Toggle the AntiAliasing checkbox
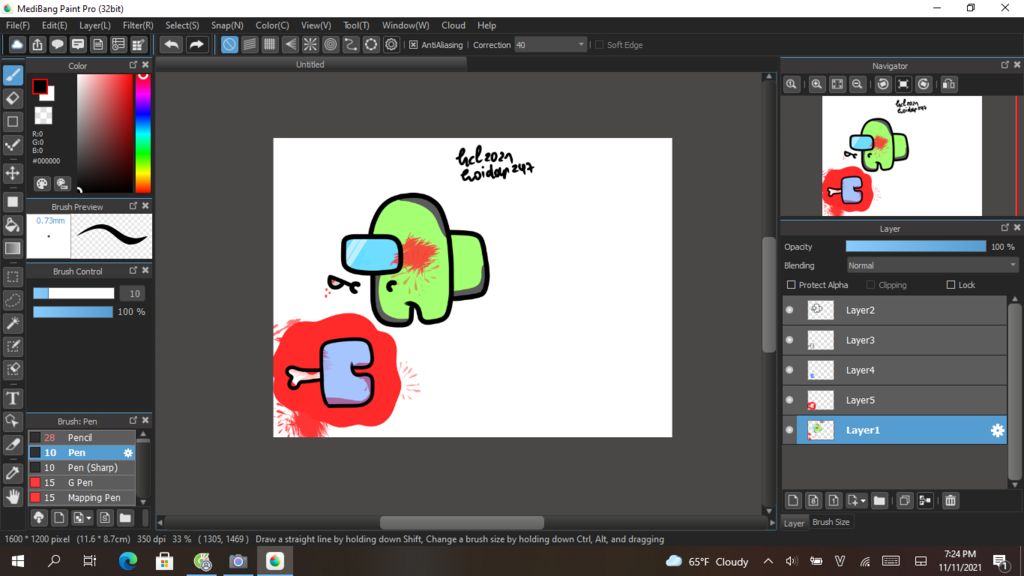Image resolution: width=1024 pixels, height=576 pixels. [x=413, y=44]
